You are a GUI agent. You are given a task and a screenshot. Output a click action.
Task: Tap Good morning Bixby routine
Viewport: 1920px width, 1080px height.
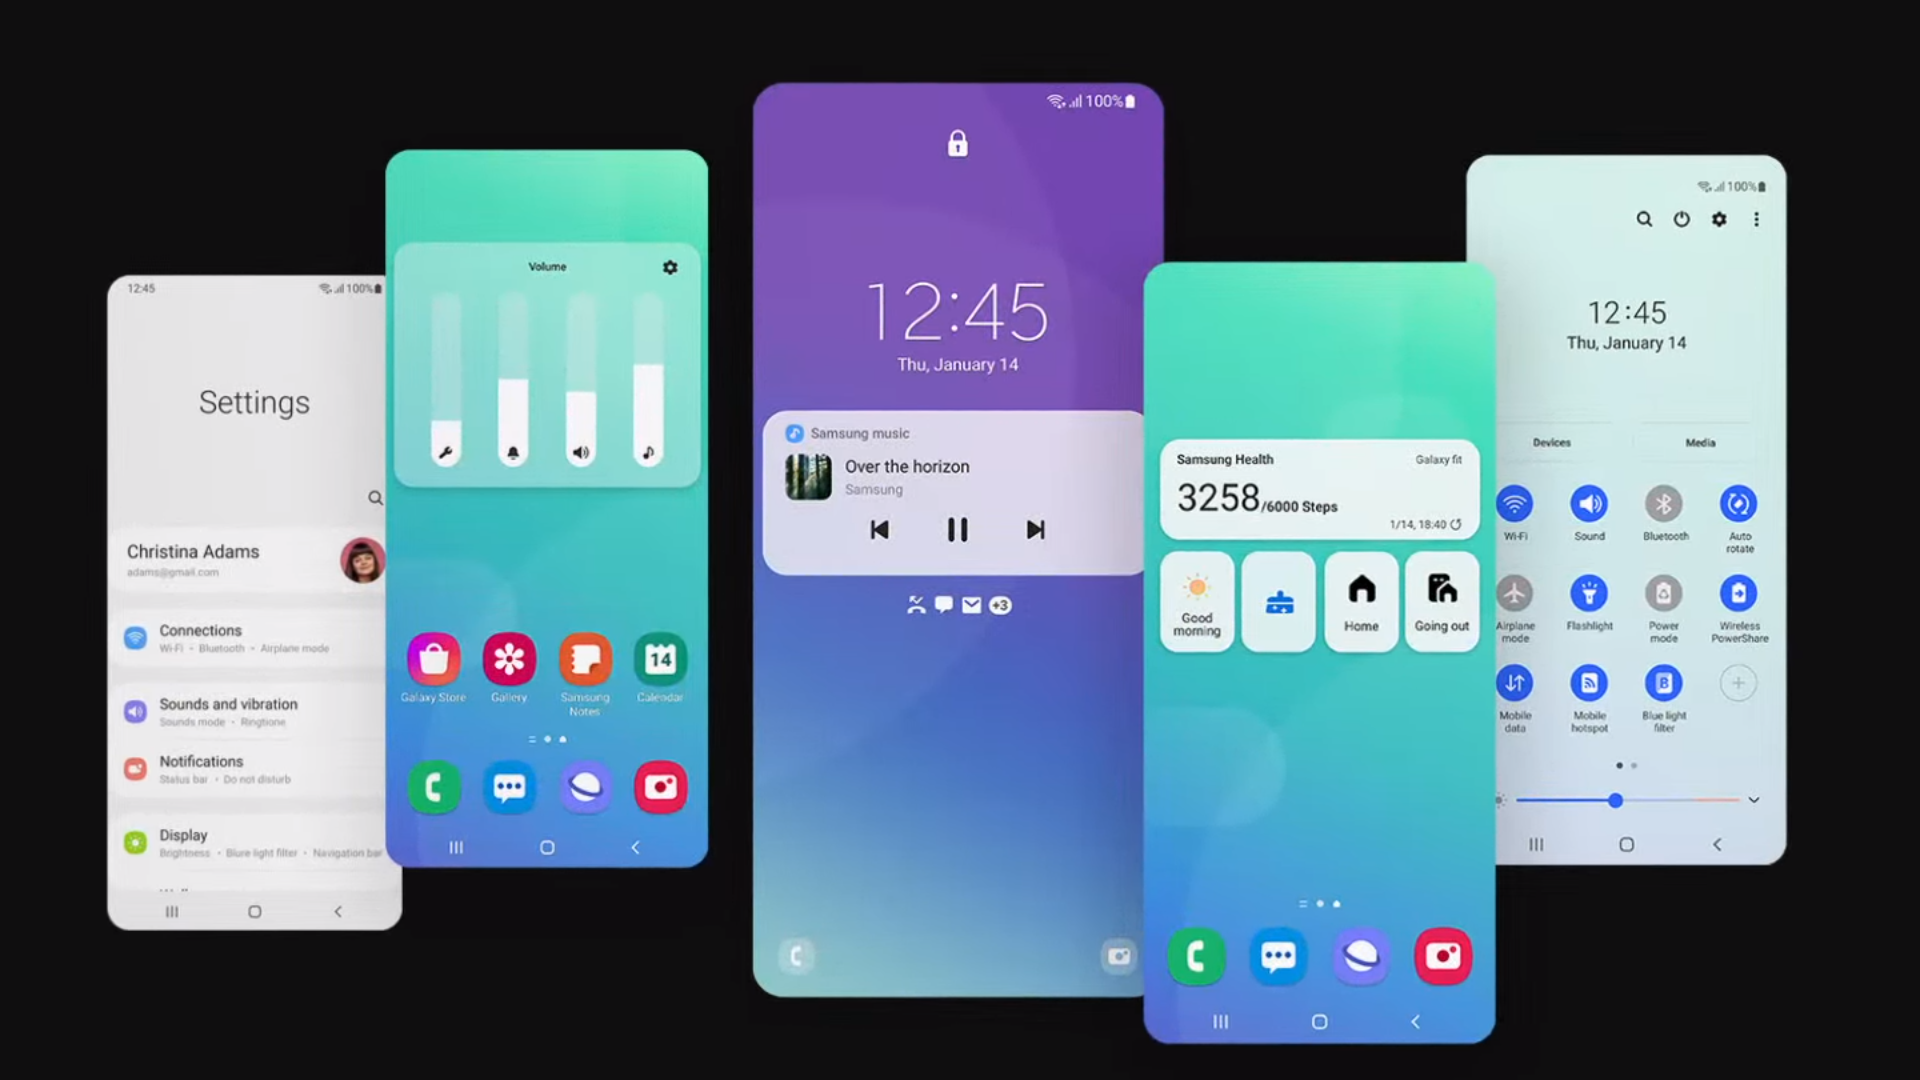coord(1197,603)
